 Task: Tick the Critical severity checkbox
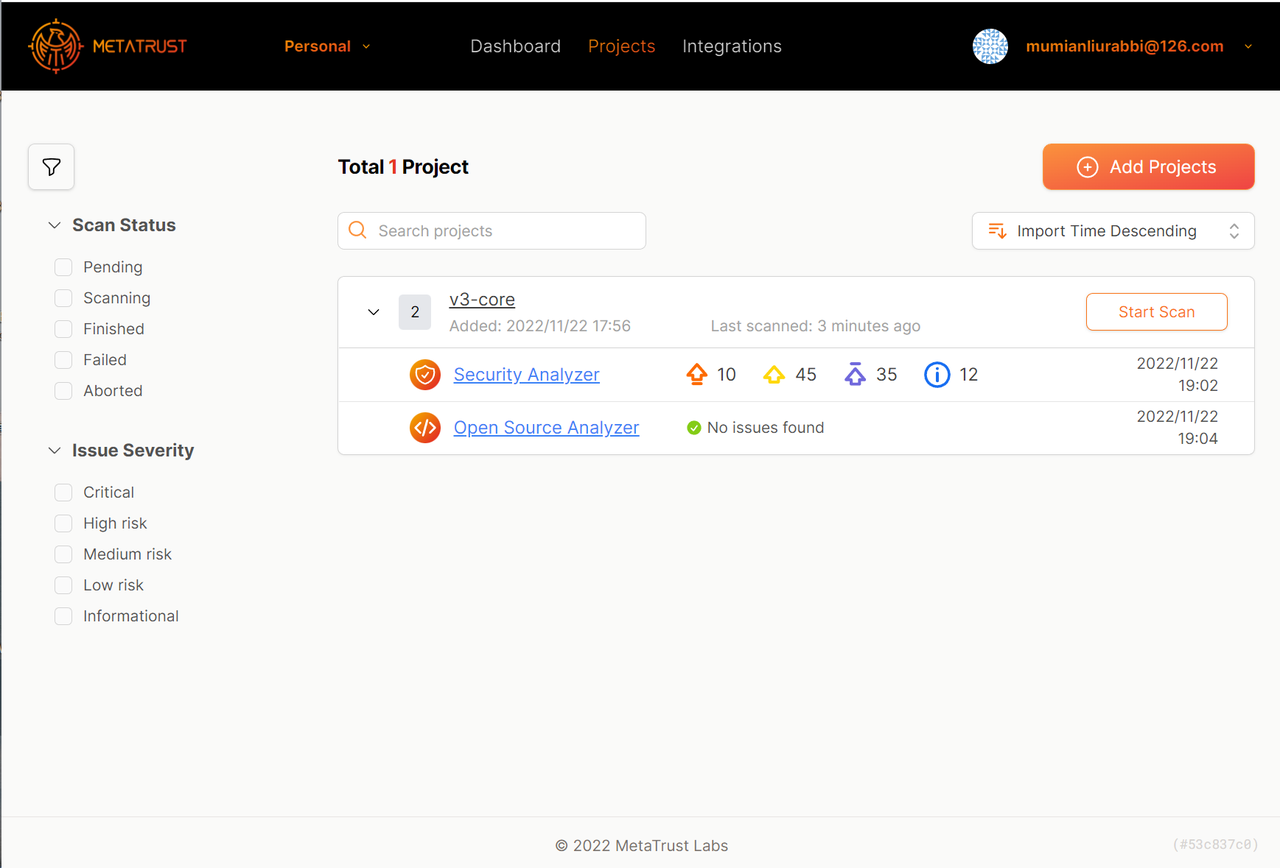(64, 492)
